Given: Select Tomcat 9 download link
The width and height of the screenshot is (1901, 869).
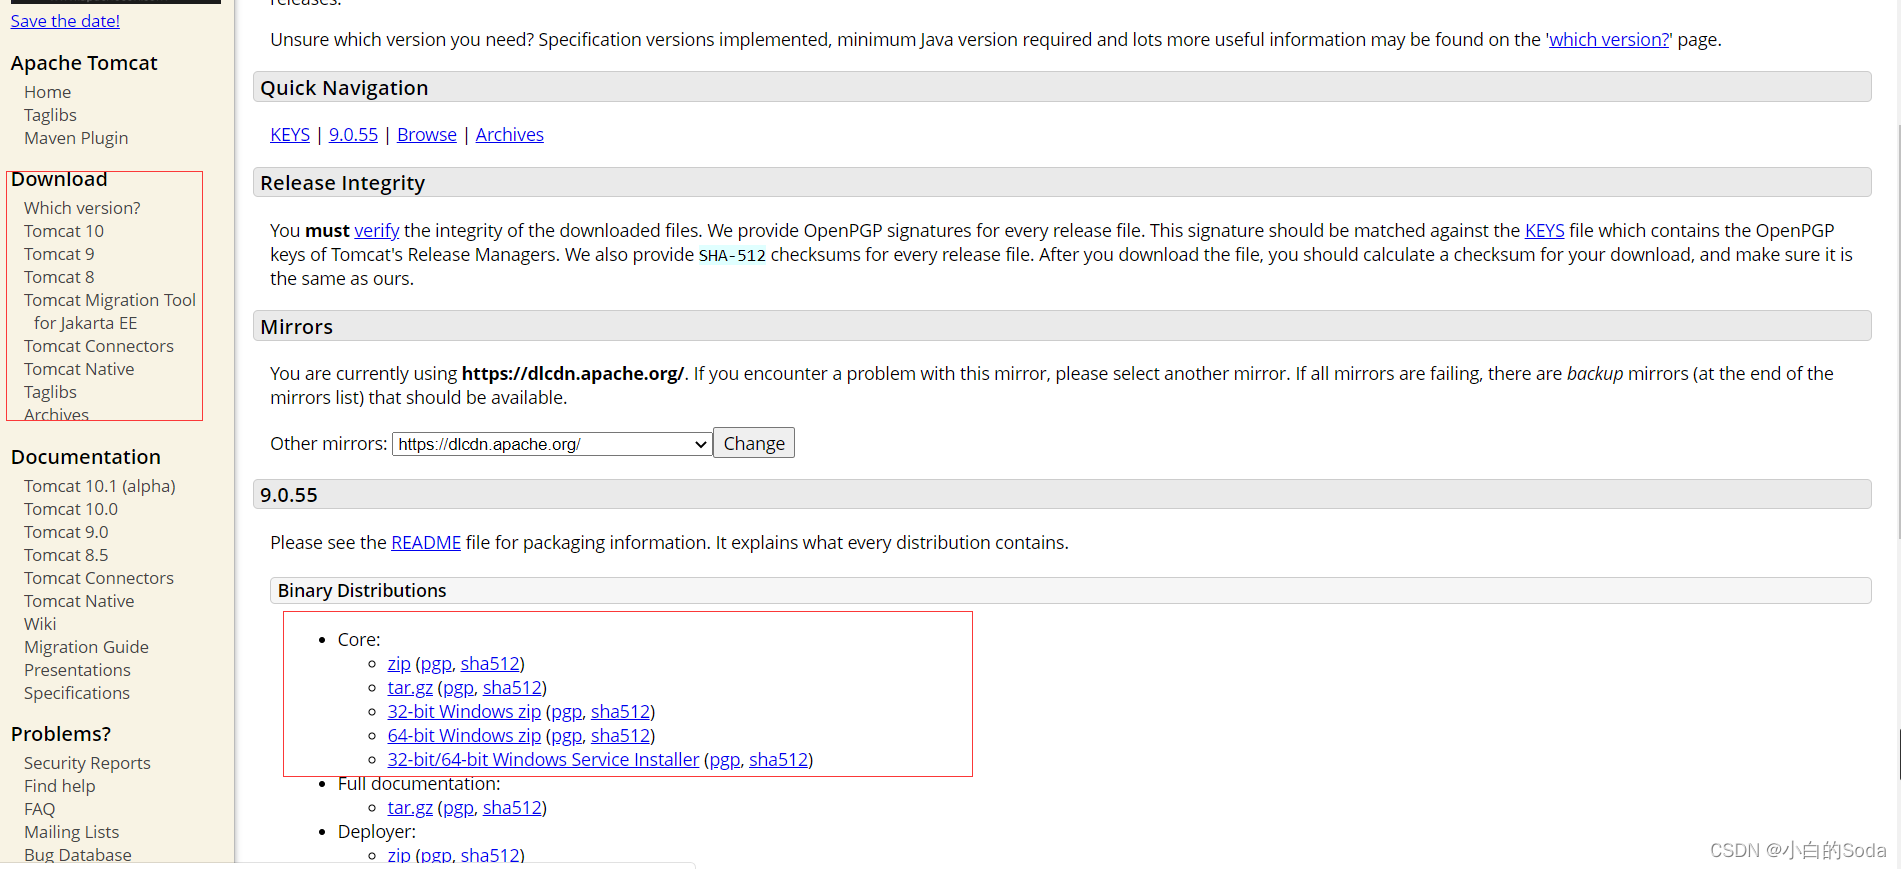Looking at the screenshot, I should (x=59, y=254).
